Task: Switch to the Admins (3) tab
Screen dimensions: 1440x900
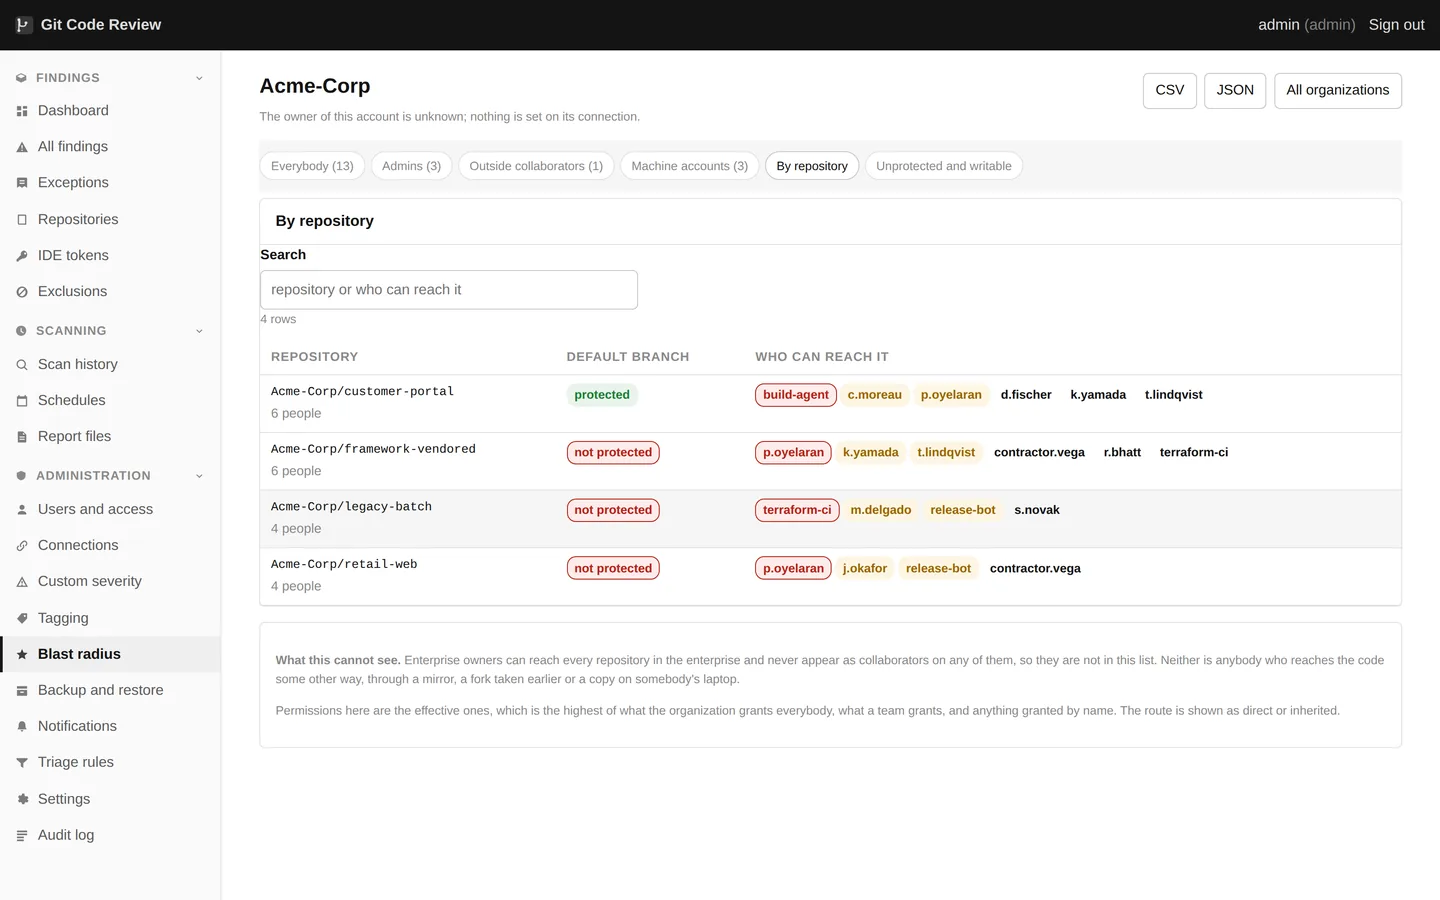Action: coord(411,166)
